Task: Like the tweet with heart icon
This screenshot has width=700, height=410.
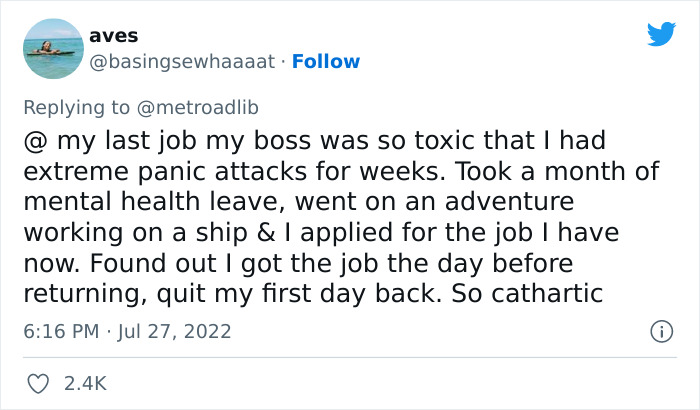Action: click(39, 383)
